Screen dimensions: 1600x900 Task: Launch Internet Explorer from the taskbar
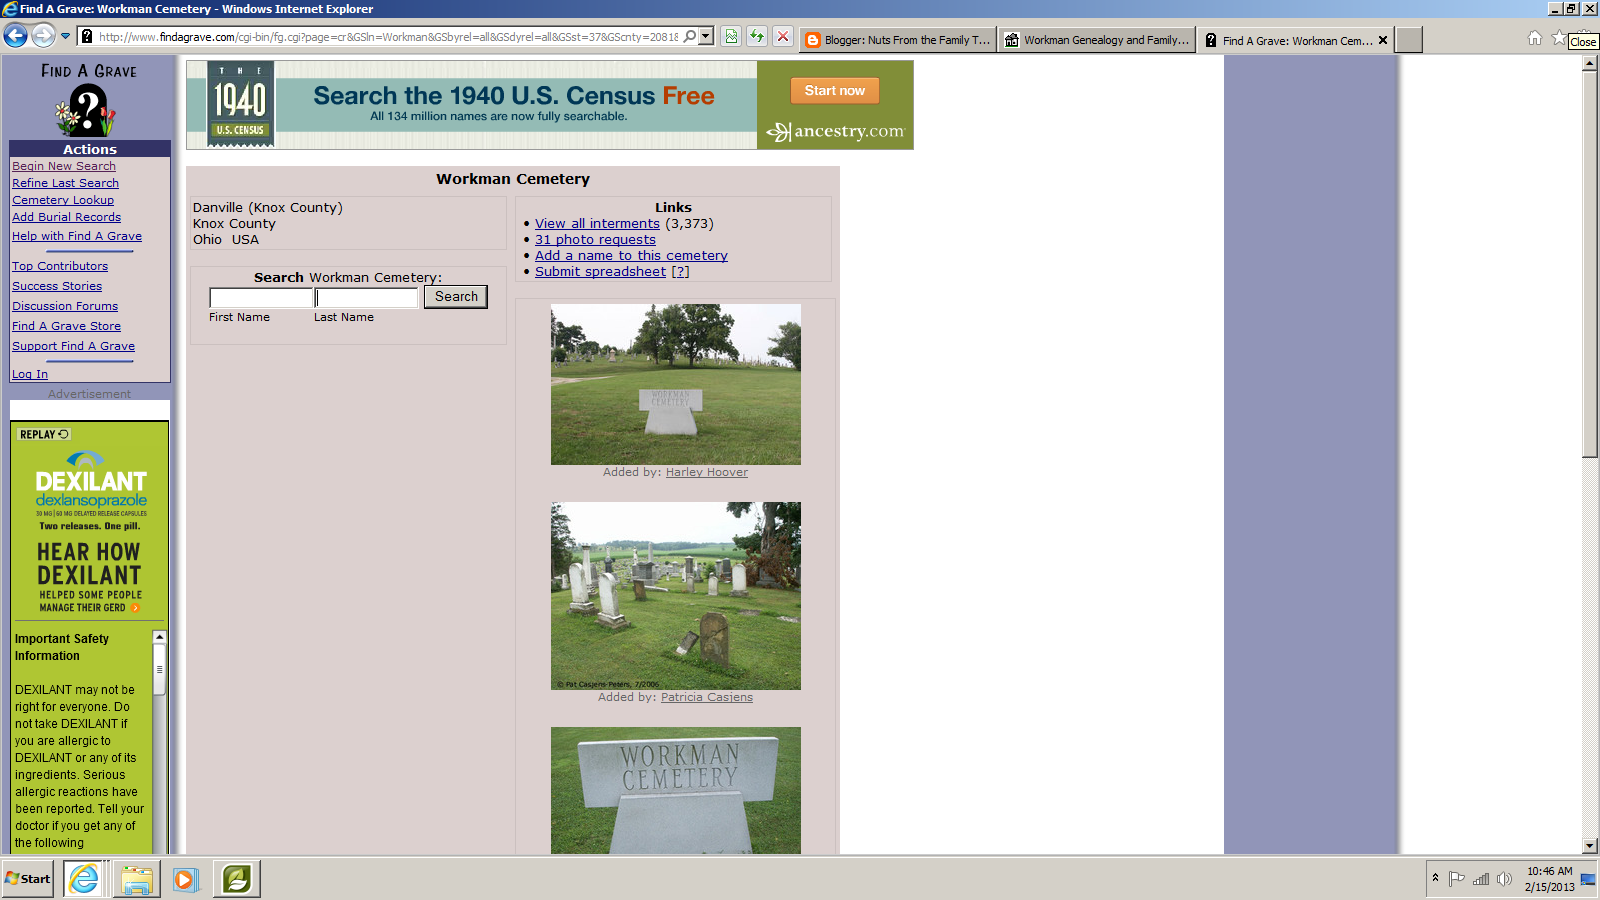[84, 880]
